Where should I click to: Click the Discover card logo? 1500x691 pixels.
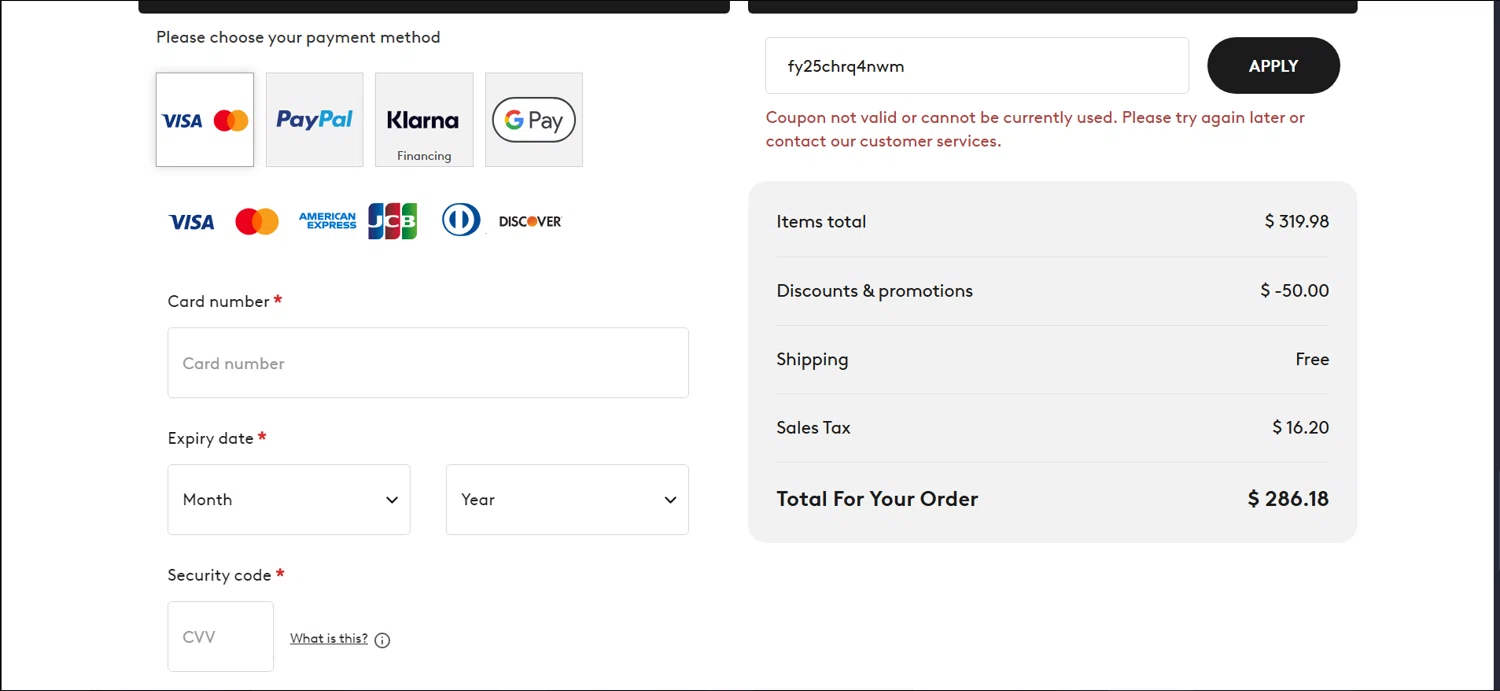pyautogui.click(x=530, y=222)
